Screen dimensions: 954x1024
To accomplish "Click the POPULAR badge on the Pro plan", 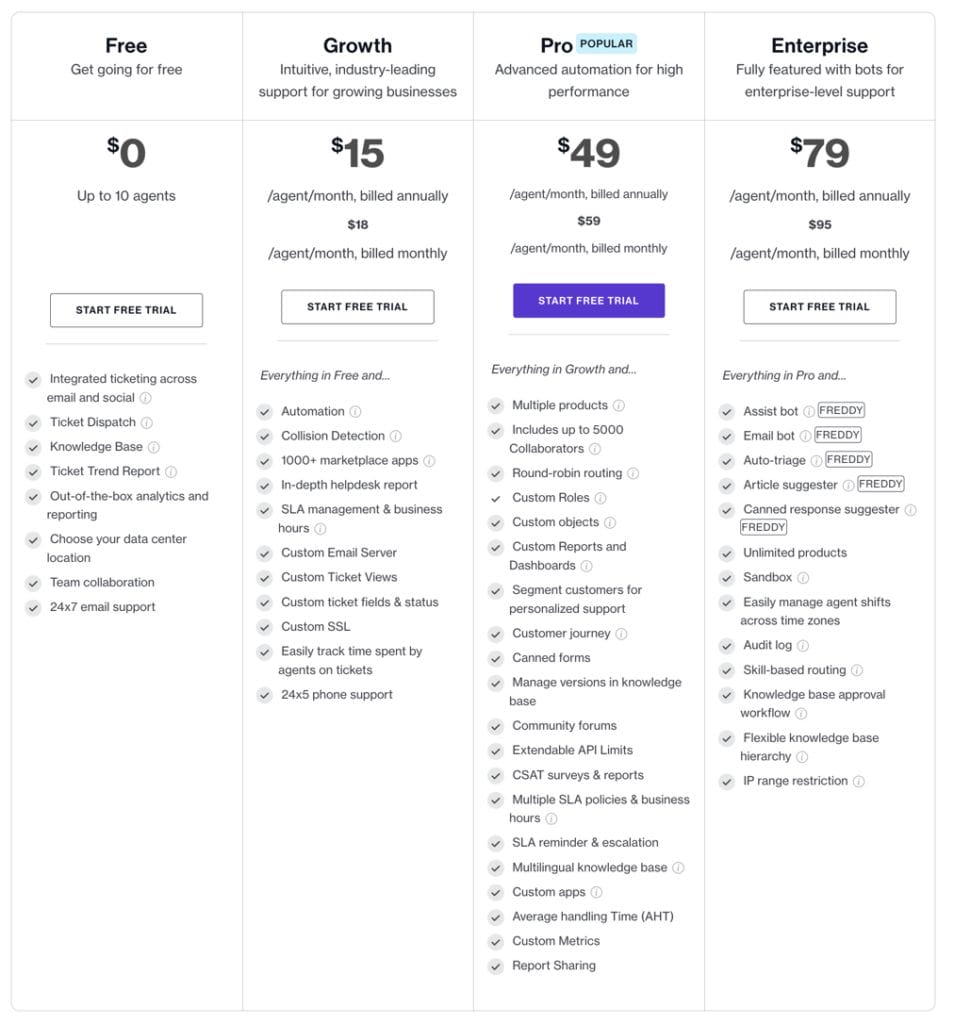I will (605, 44).
